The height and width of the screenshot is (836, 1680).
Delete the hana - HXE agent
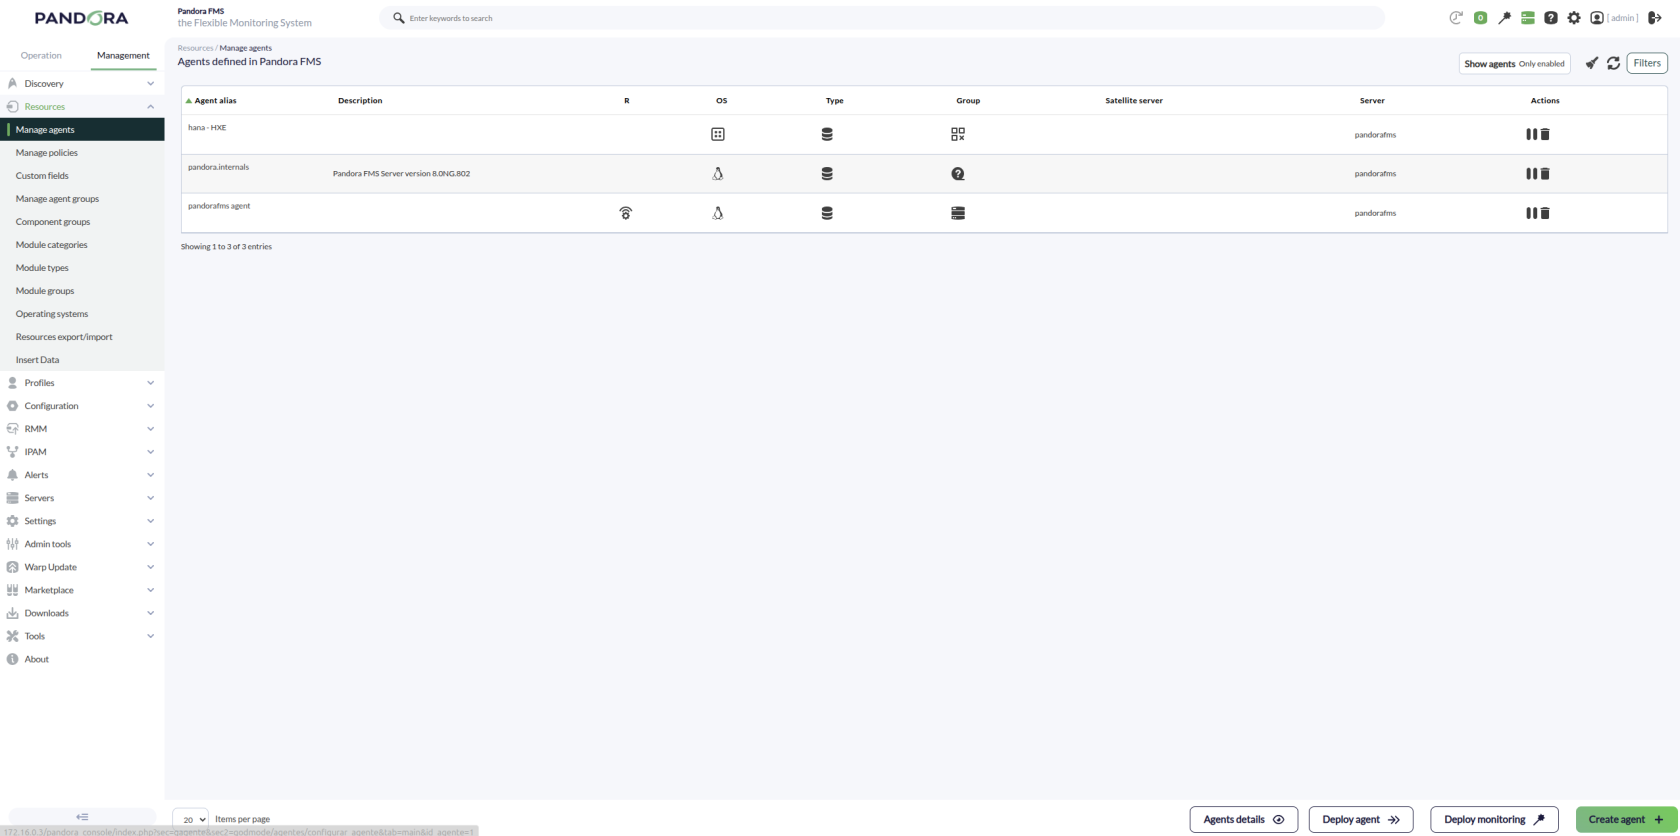[1545, 134]
